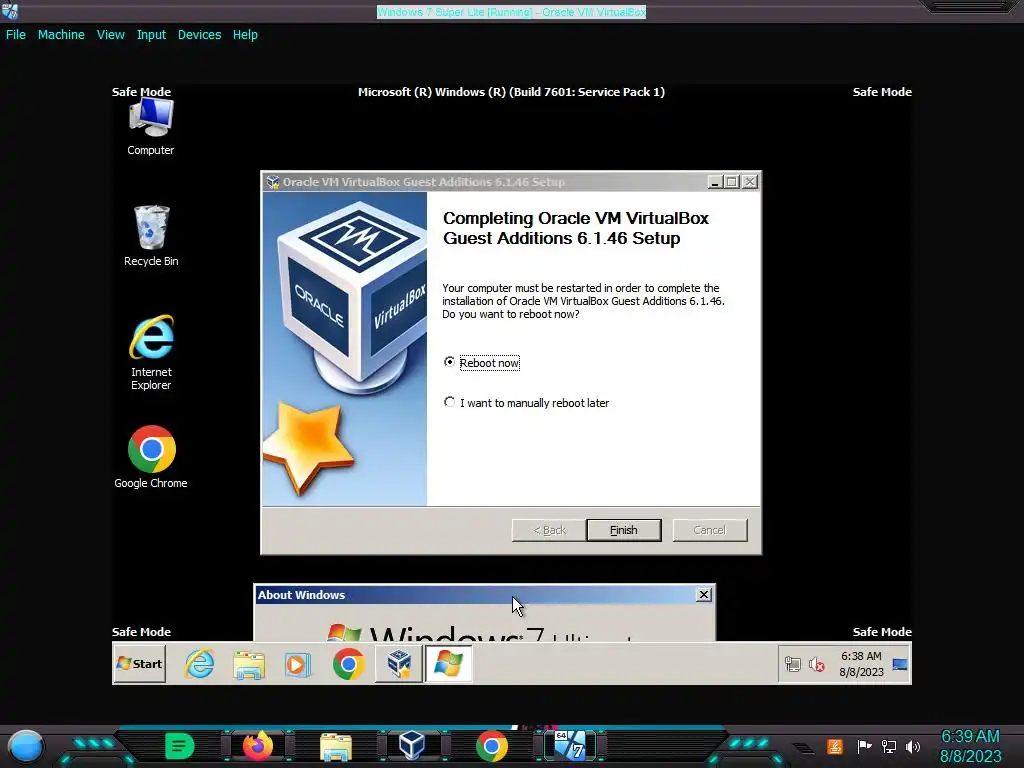The image size is (1024, 768).
Task: Click the Cancel button in setup
Action: pyautogui.click(x=709, y=530)
